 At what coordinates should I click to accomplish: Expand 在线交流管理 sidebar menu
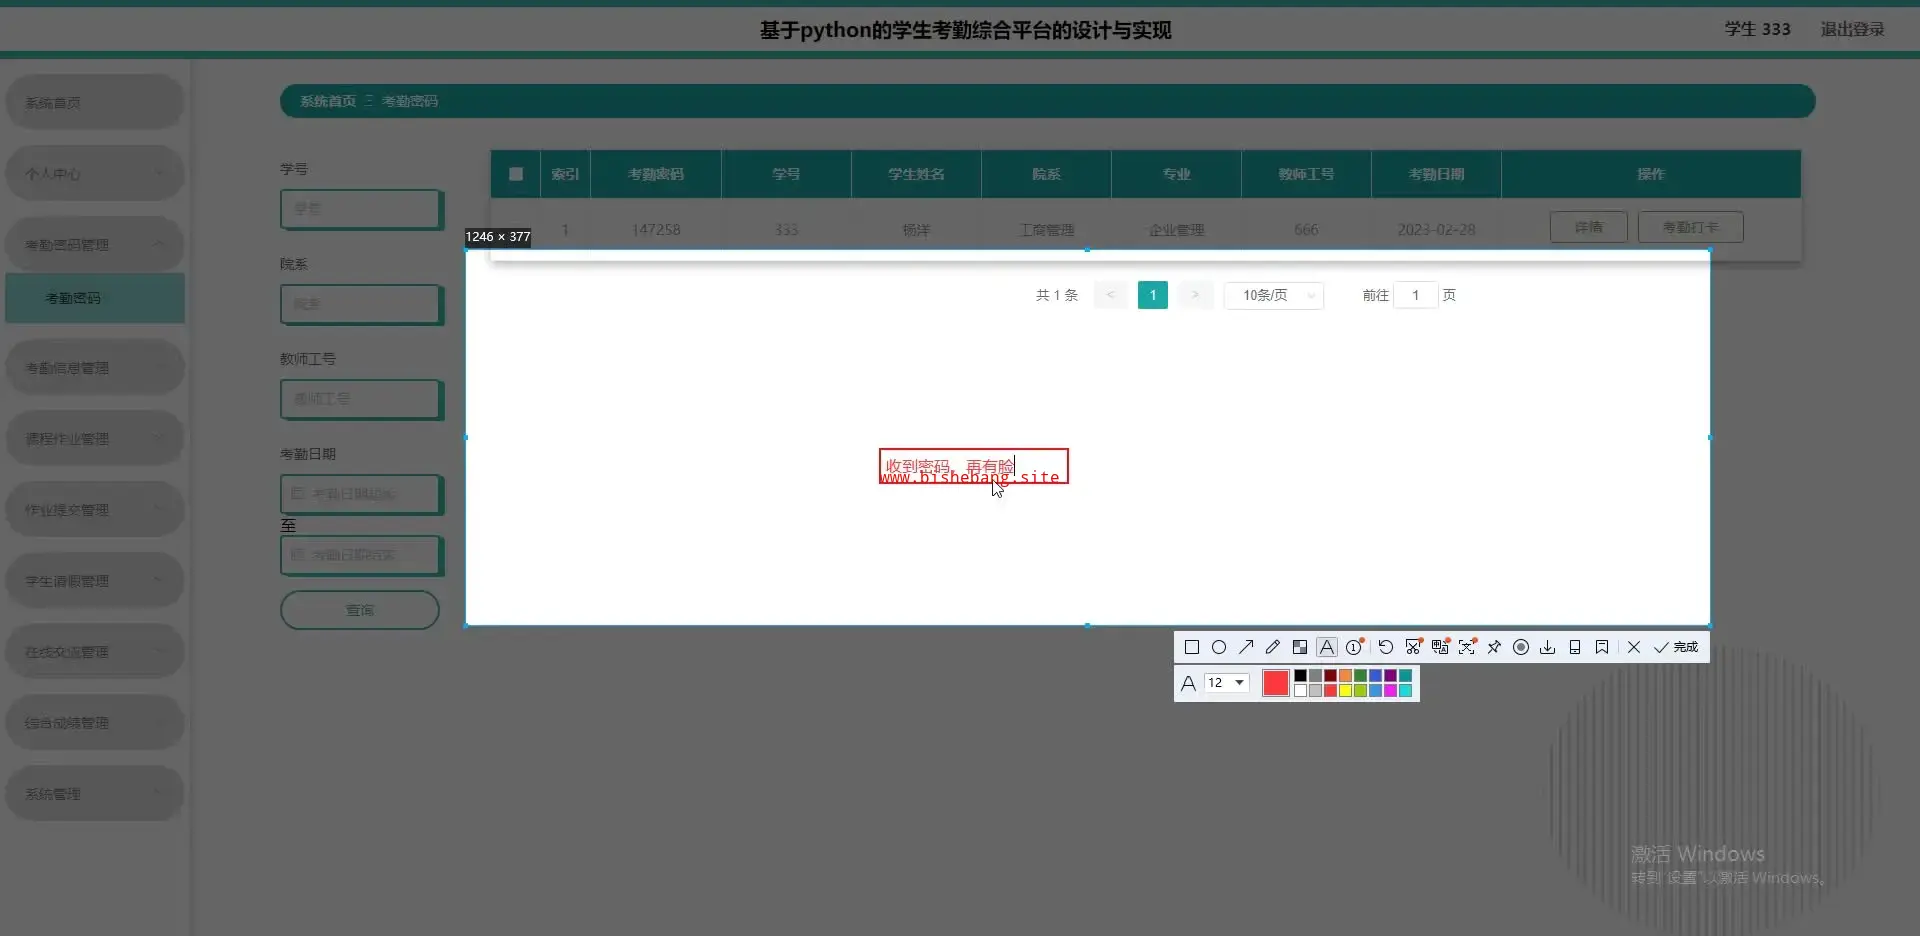click(95, 651)
